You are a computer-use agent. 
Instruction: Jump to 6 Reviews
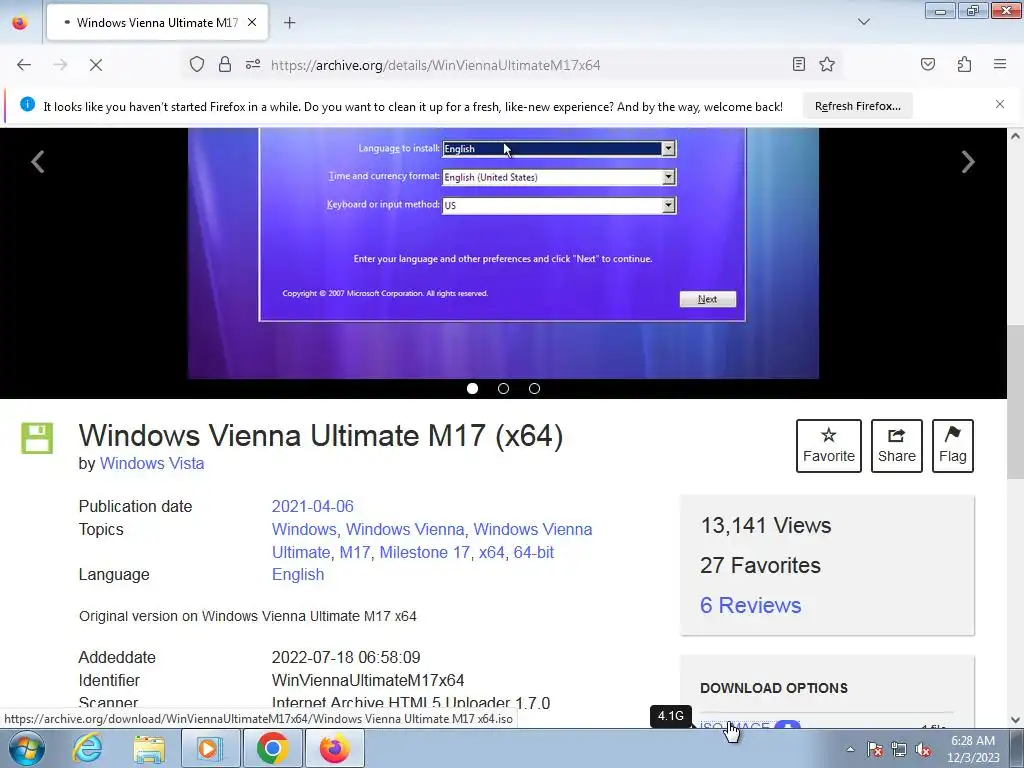click(x=750, y=605)
